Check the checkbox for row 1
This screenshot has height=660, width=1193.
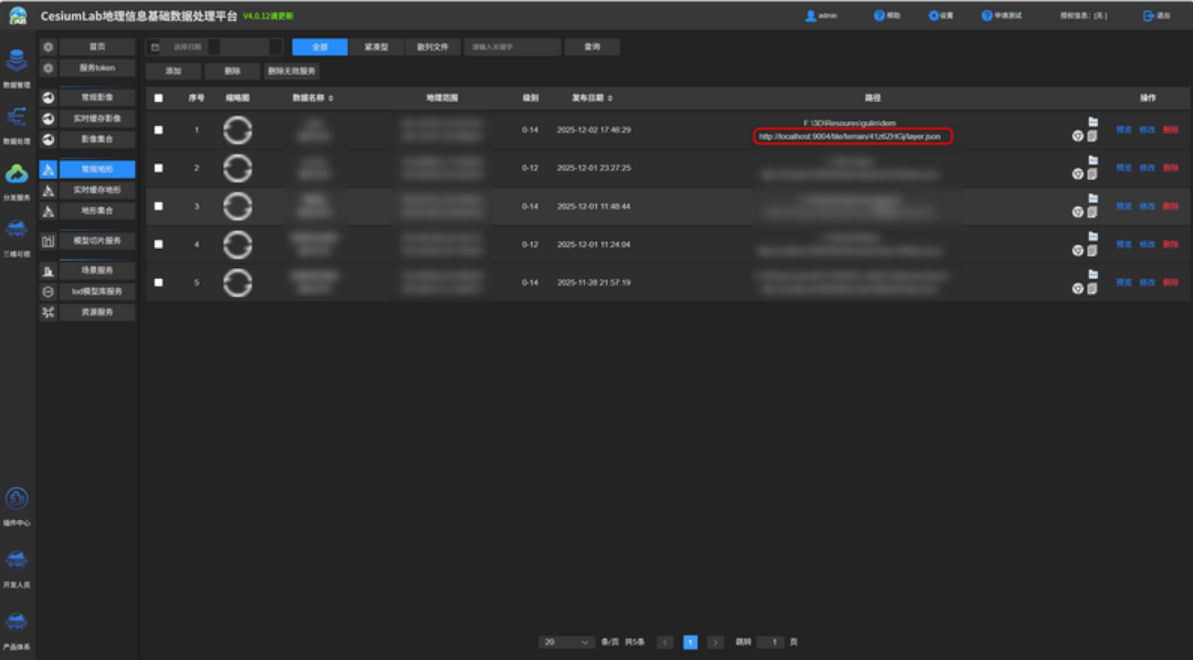click(x=158, y=130)
